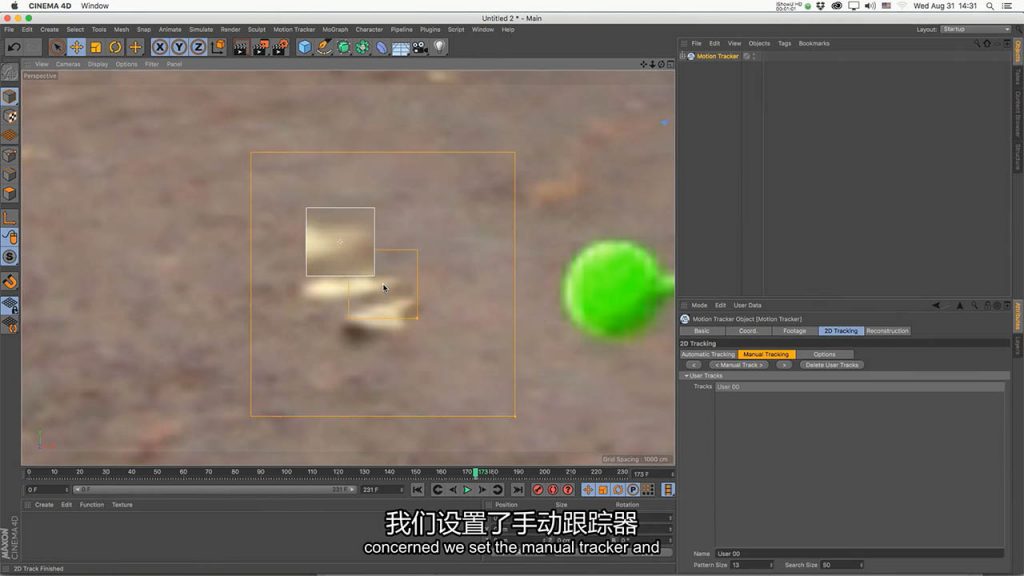Click the green timeline playhead at frame 173
1024x576 pixels.
(x=475, y=472)
